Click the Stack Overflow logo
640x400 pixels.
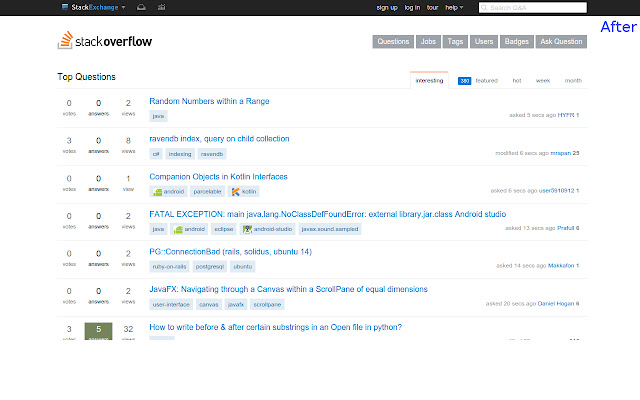coord(105,41)
